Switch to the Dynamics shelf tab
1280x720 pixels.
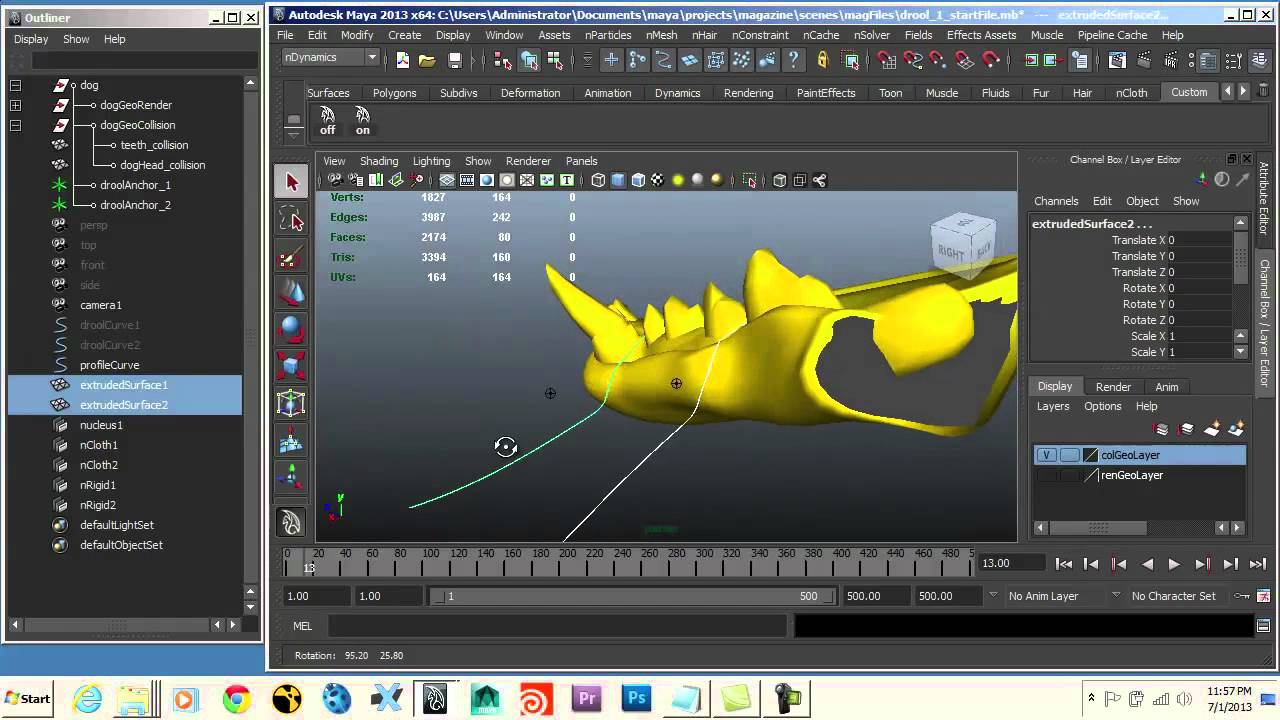point(677,93)
